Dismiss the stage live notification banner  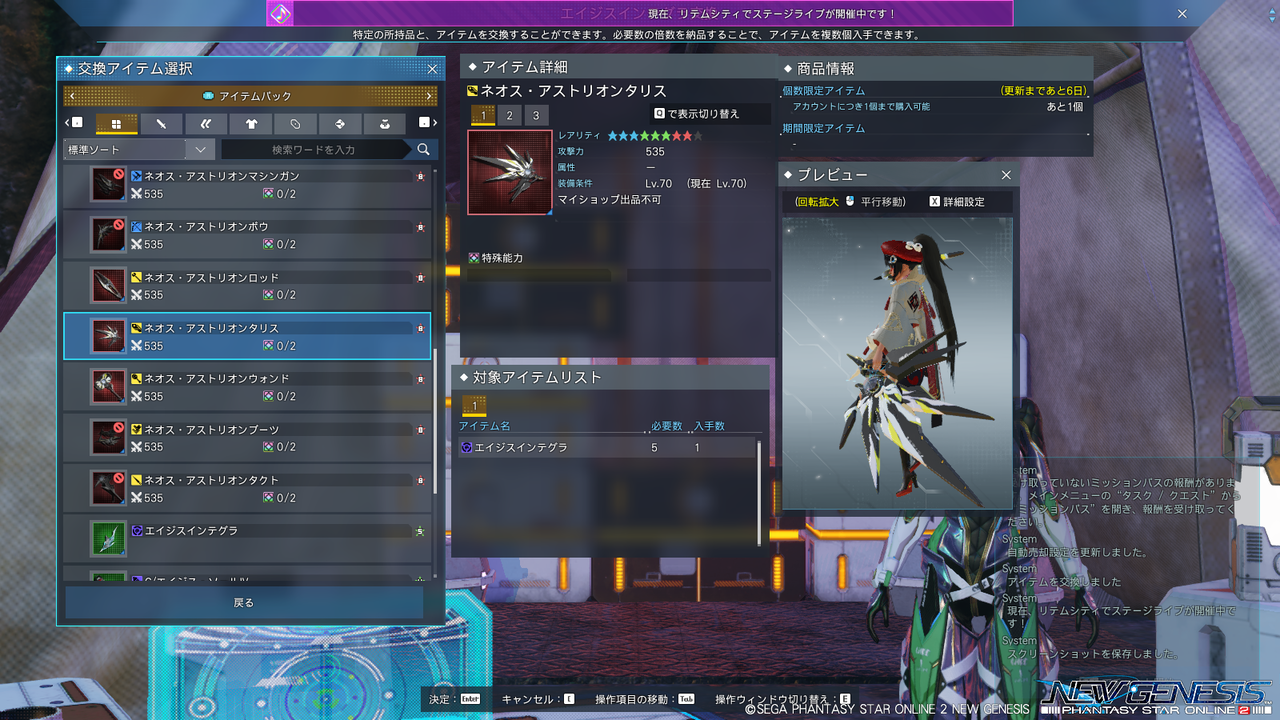pos(1182,14)
